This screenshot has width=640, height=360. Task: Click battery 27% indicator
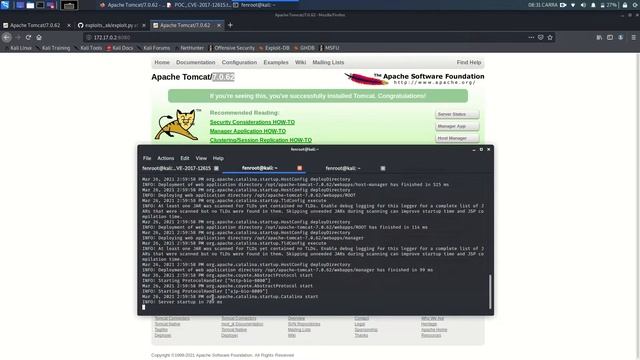tap(609, 5)
